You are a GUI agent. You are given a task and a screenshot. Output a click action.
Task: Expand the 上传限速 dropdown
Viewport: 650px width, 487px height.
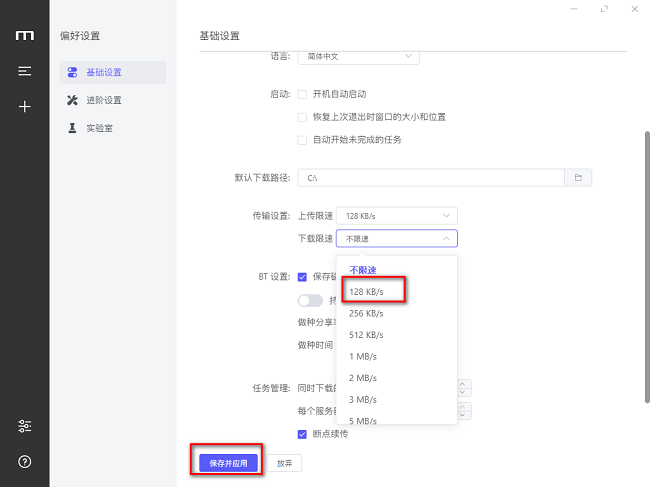click(x=398, y=215)
